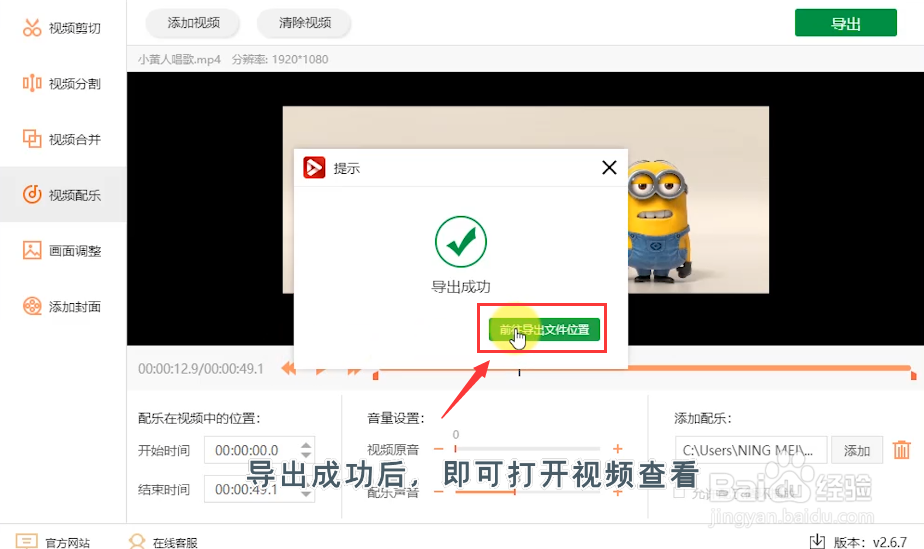Open the 视频合并 sidebar item
924x549 pixels.
(62, 139)
